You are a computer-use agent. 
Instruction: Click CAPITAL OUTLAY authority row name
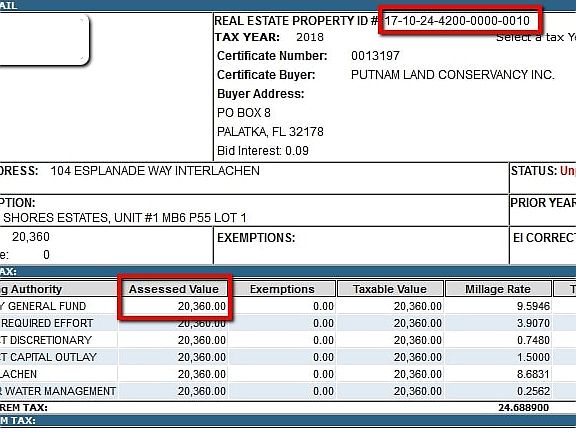(48, 357)
